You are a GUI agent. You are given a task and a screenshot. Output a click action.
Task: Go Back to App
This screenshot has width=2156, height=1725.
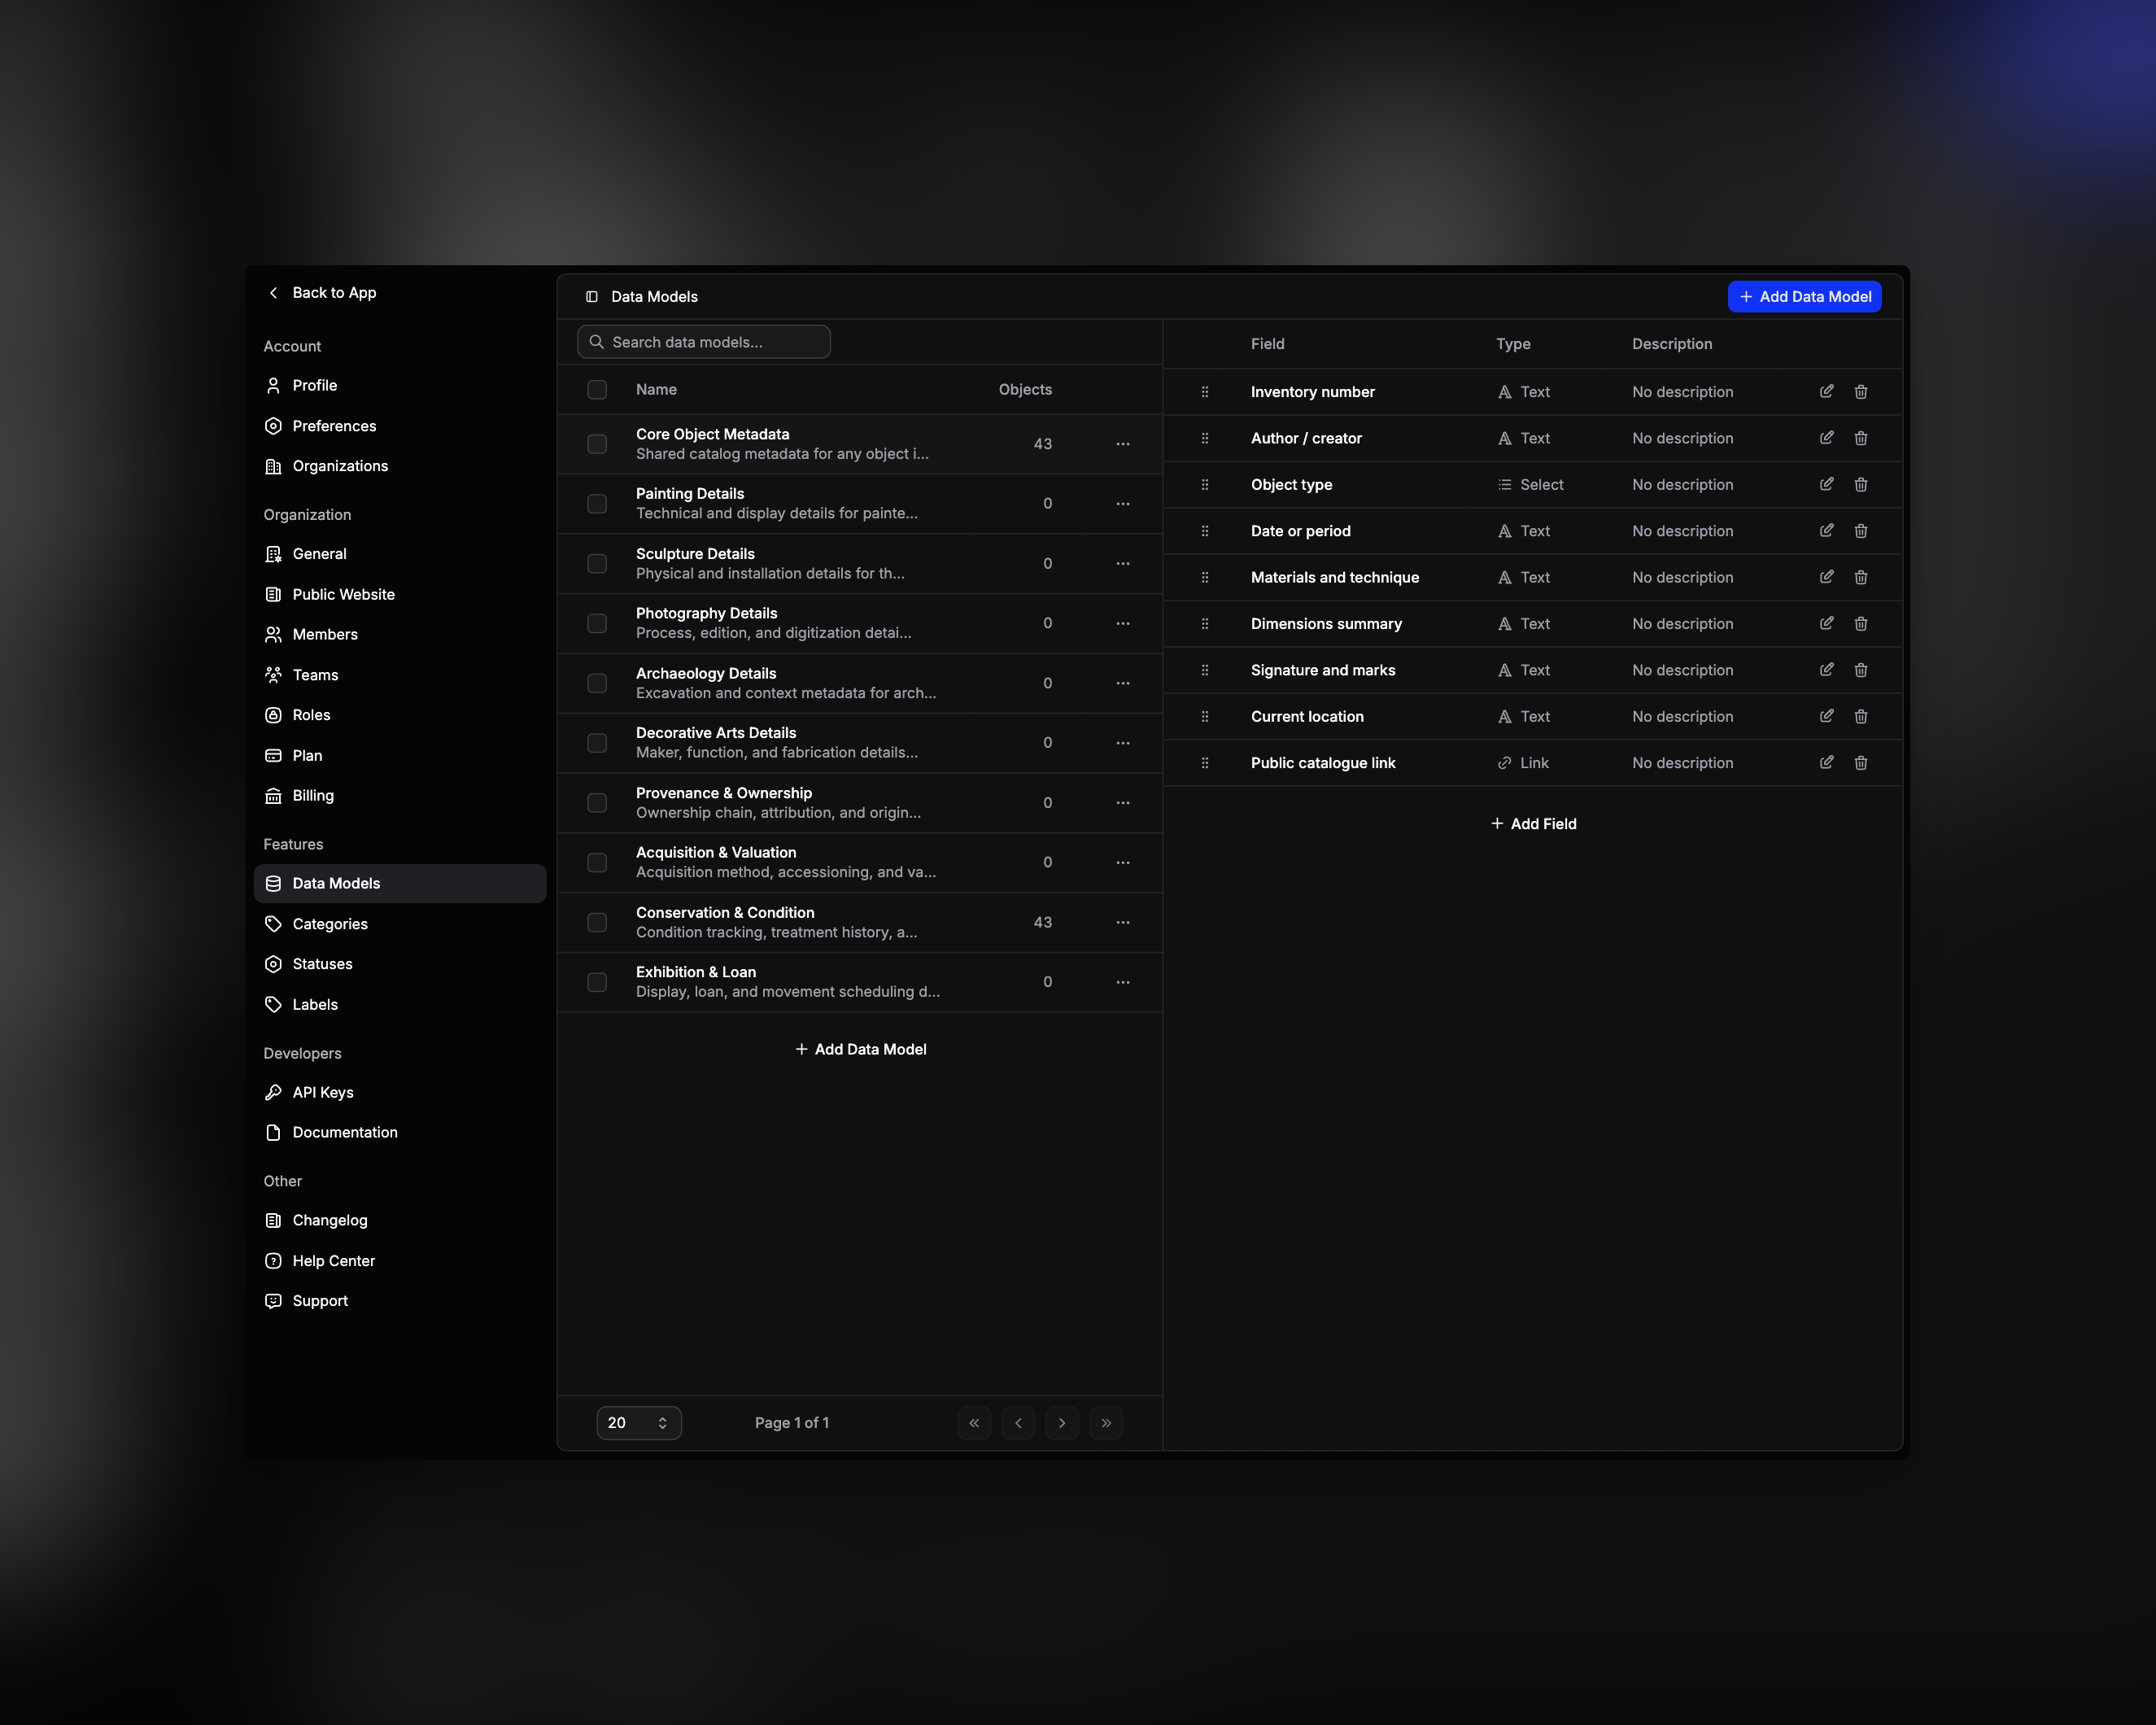pos(322,292)
